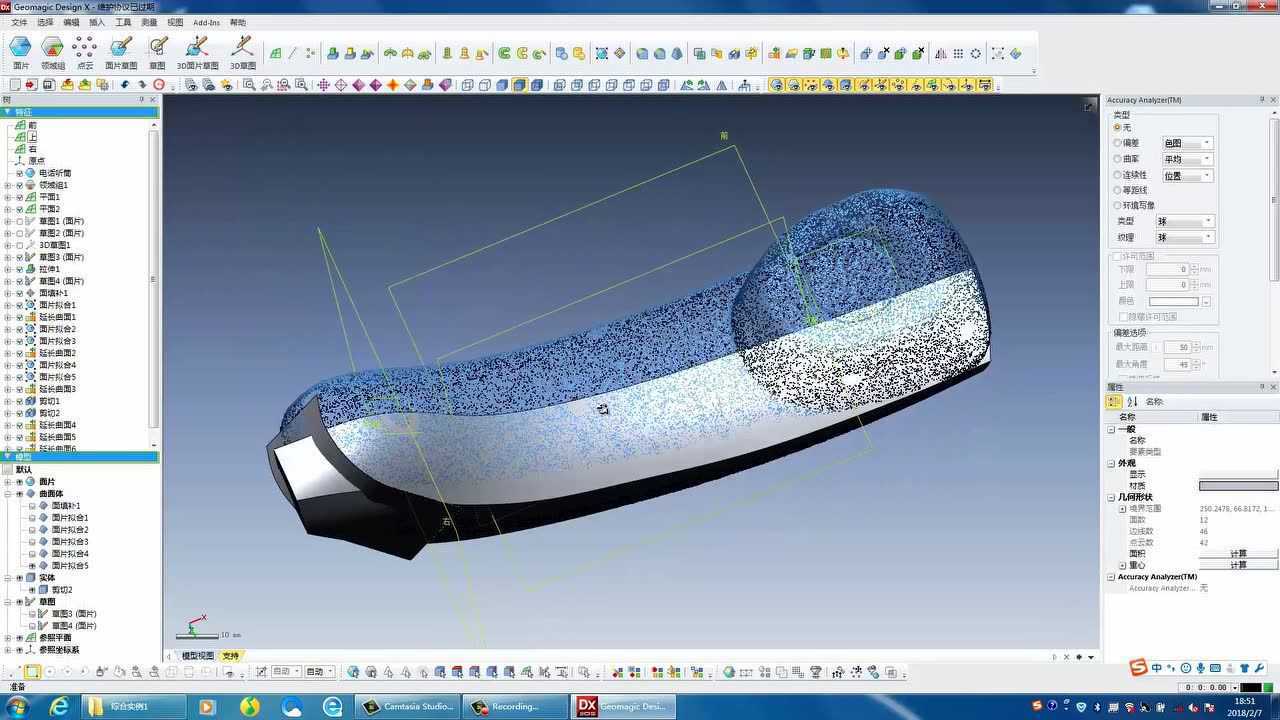Collapse the 几何形状 properties section
Screen dimensions: 1280x720
click(1111, 497)
